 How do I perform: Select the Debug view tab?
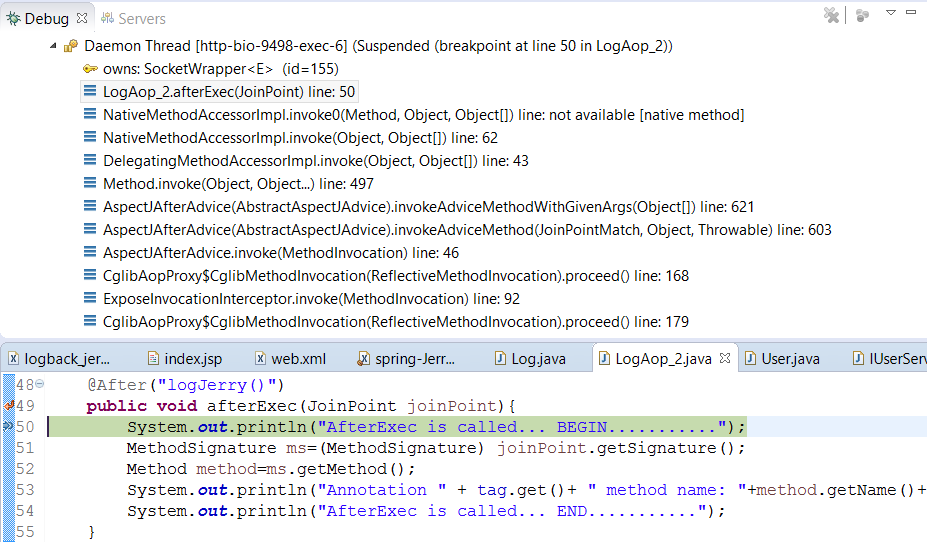tap(46, 19)
